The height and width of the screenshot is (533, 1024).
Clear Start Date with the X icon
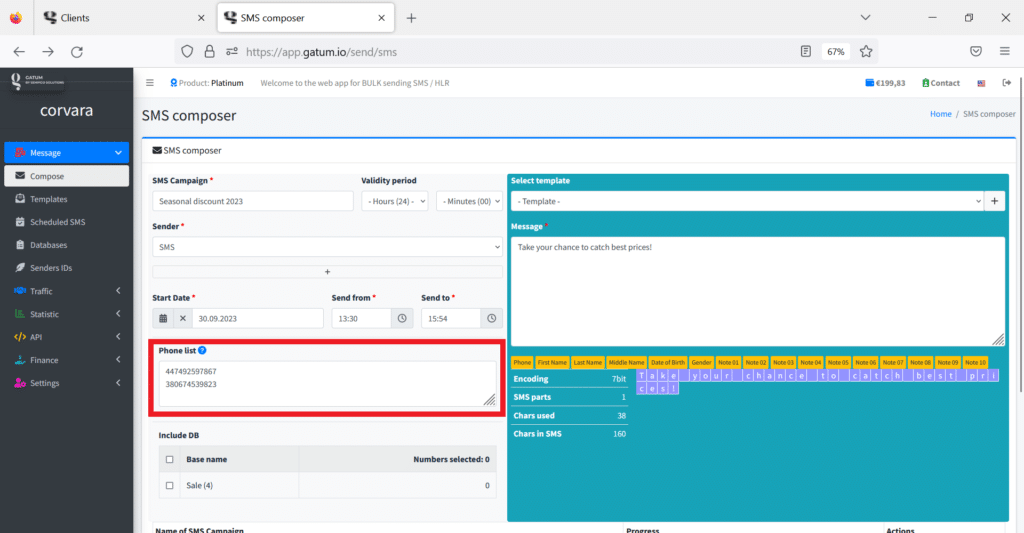(x=182, y=318)
